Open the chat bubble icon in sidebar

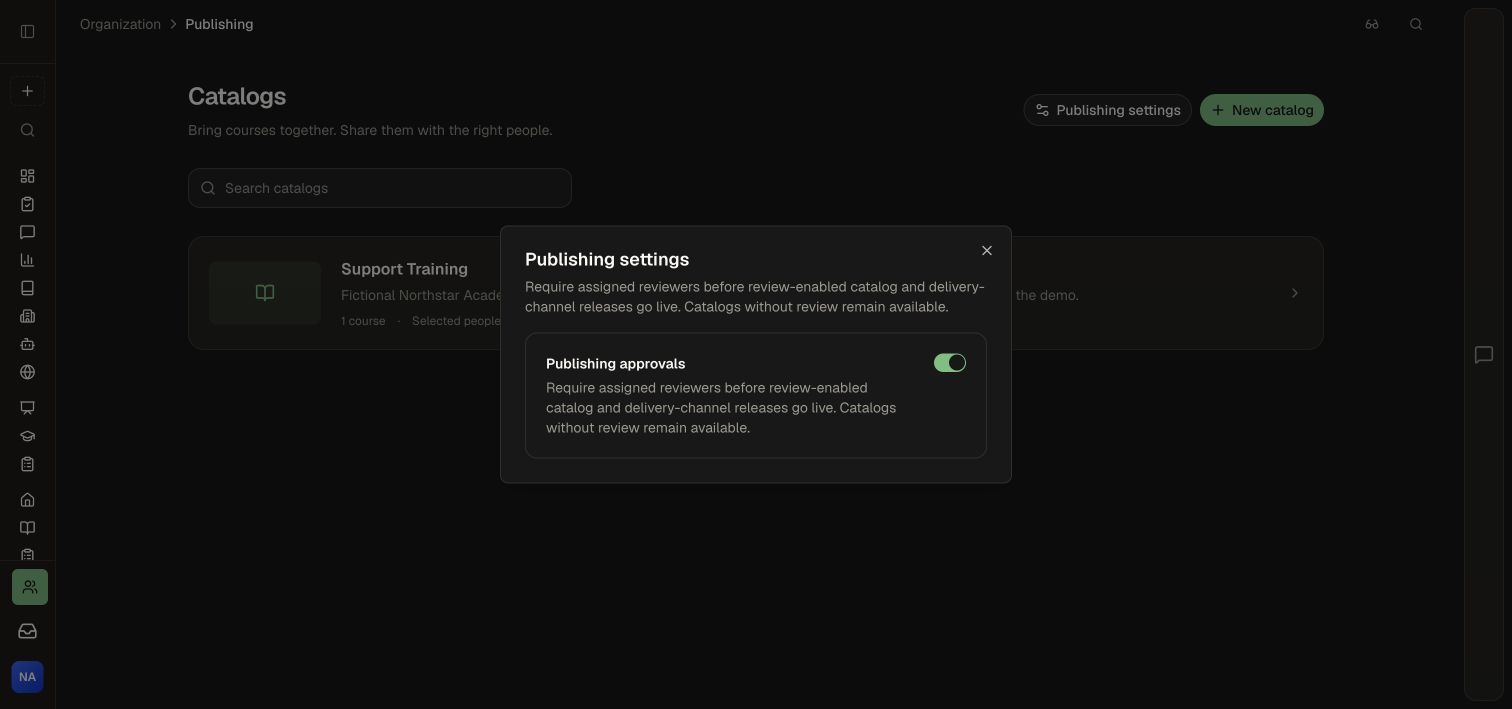coord(27,232)
